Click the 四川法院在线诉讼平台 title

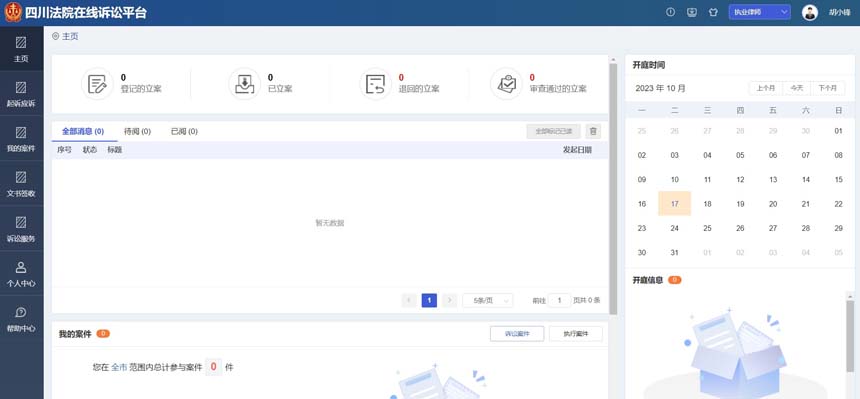(x=86, y=13)
